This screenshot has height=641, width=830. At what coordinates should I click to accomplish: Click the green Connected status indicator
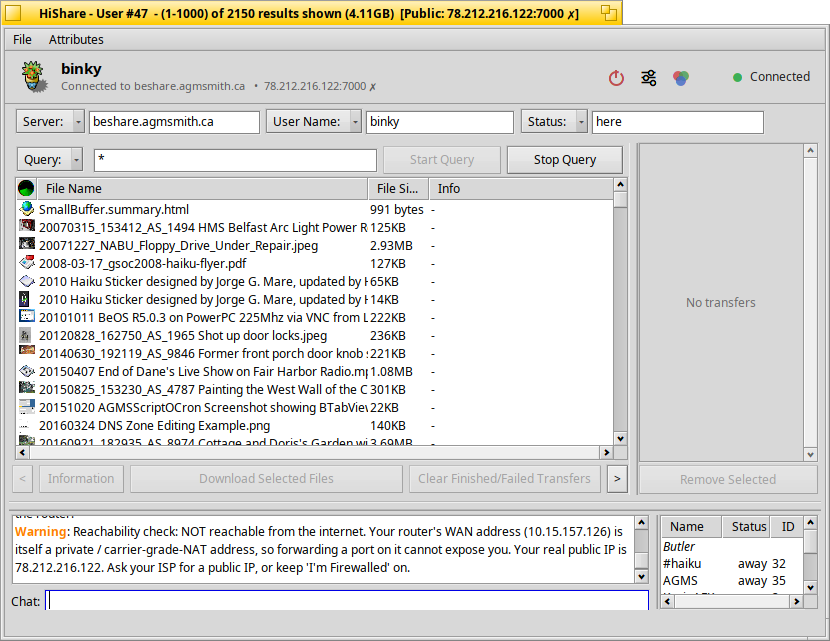[x=737, y=77]
